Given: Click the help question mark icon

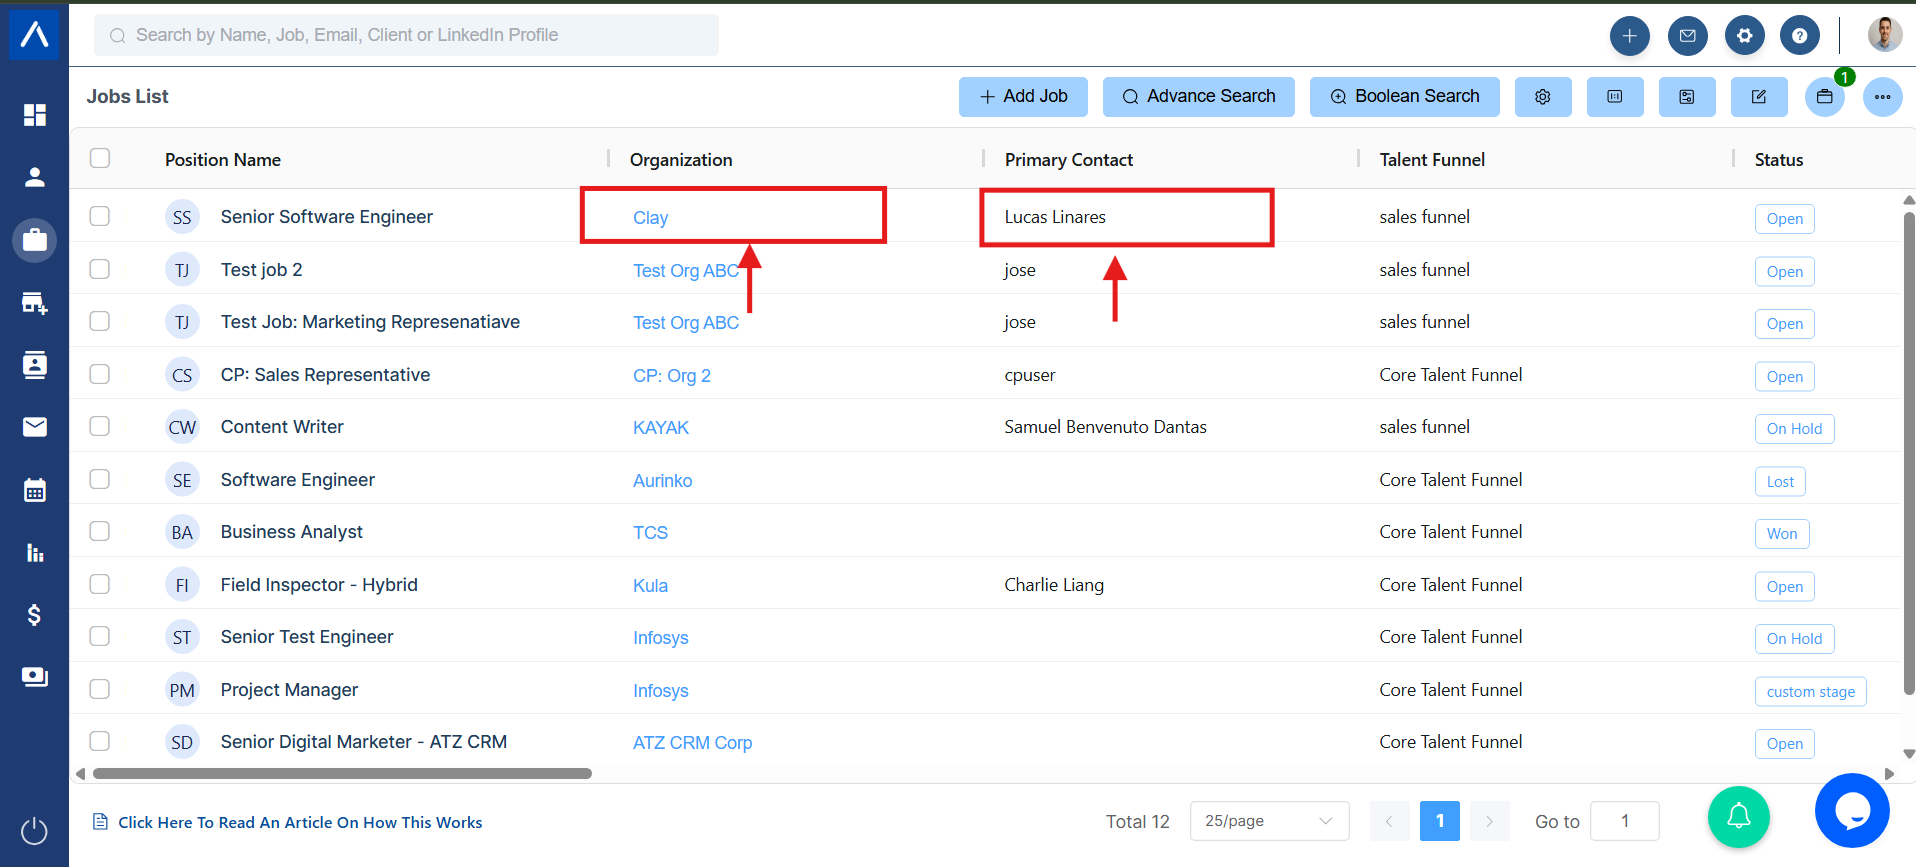Looking at the screenshot, I should pyautogui.click(x=1799, y=36).
